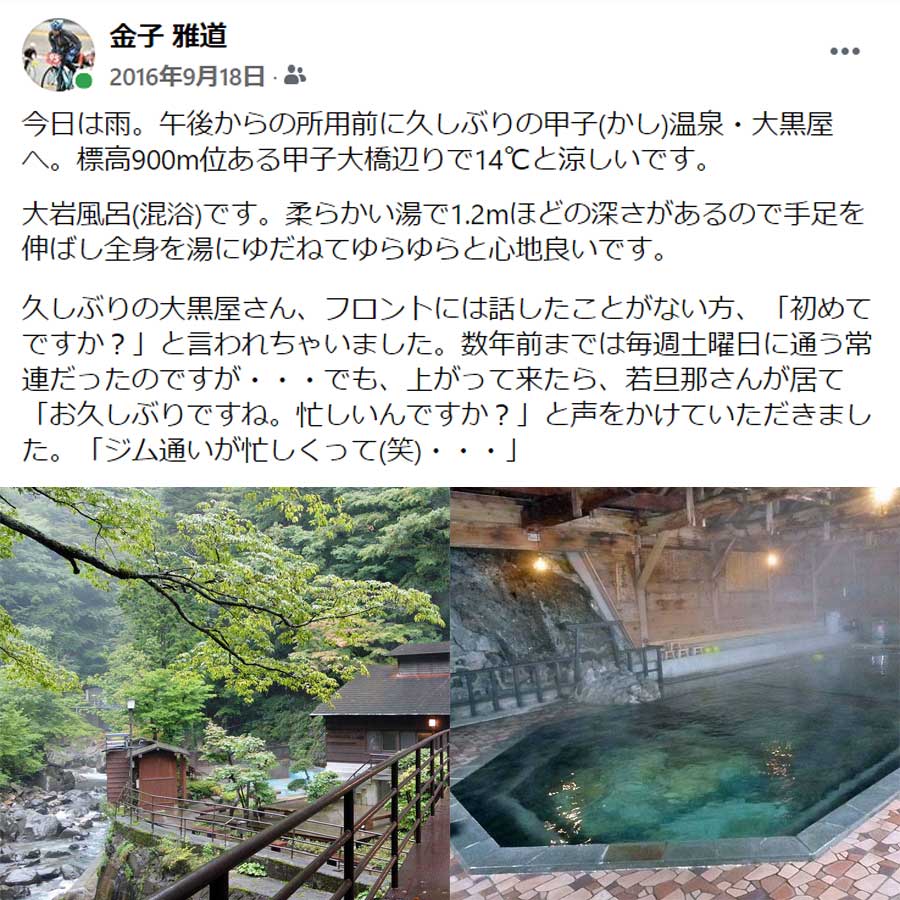The height and width of the screenshot is (900, 900).
Task: Open author name 金子 雅道 profile link
Action: pyautogui.click(x=168, y=36)
